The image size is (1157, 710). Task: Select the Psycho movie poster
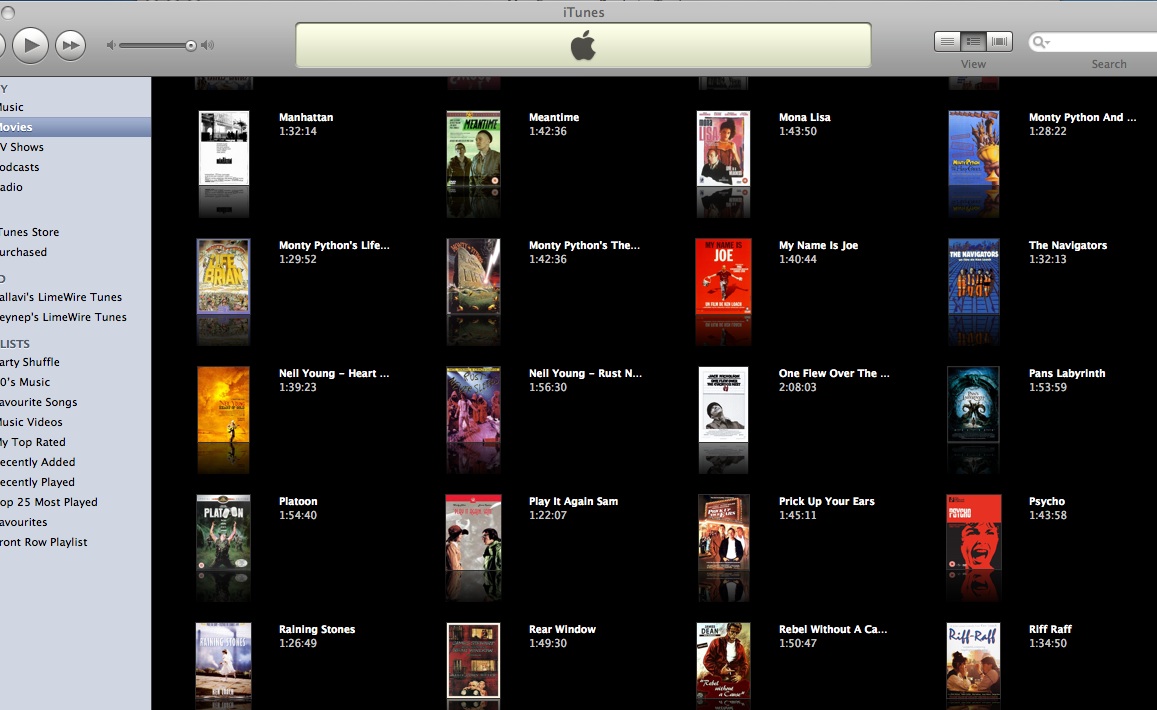pos(974,532)
